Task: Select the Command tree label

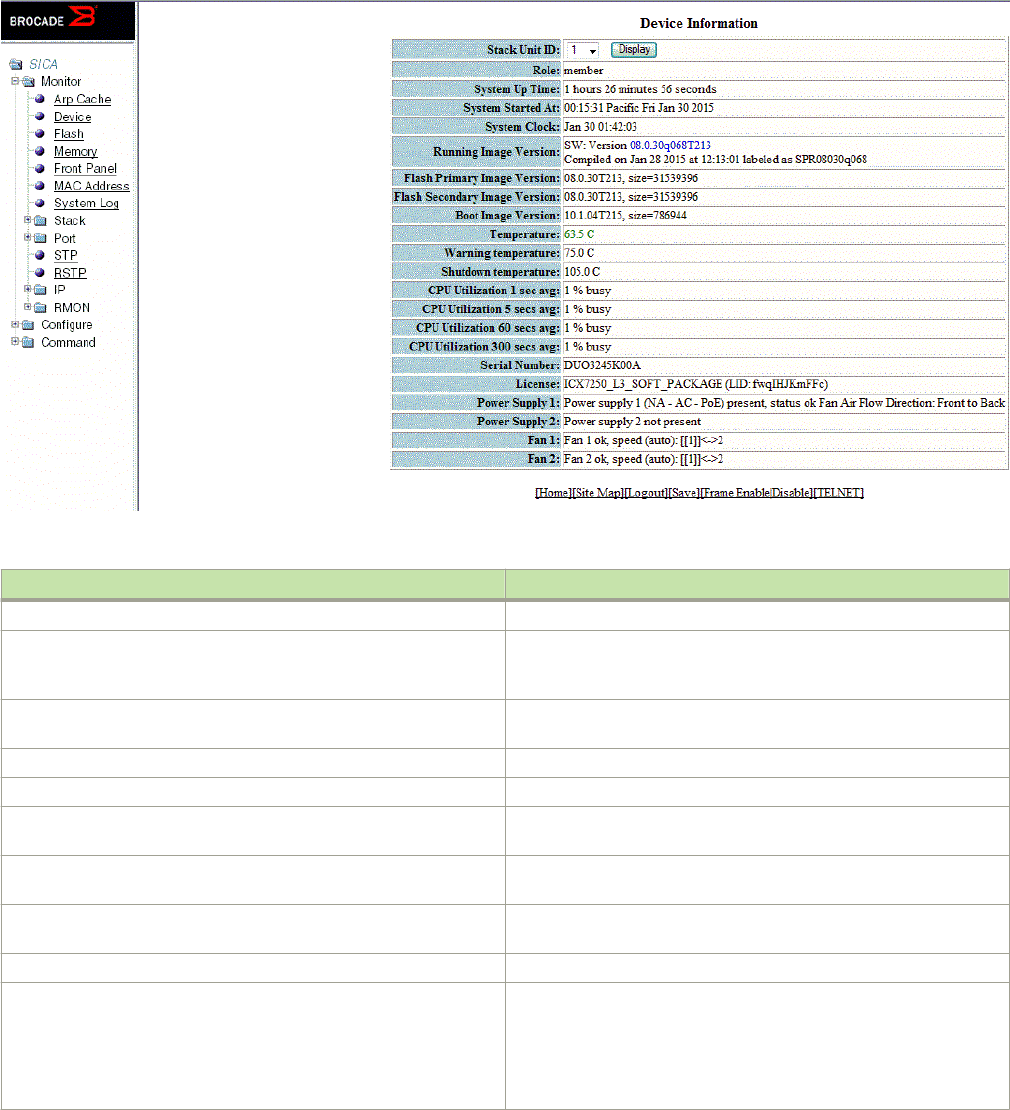Action: point(68,343)
